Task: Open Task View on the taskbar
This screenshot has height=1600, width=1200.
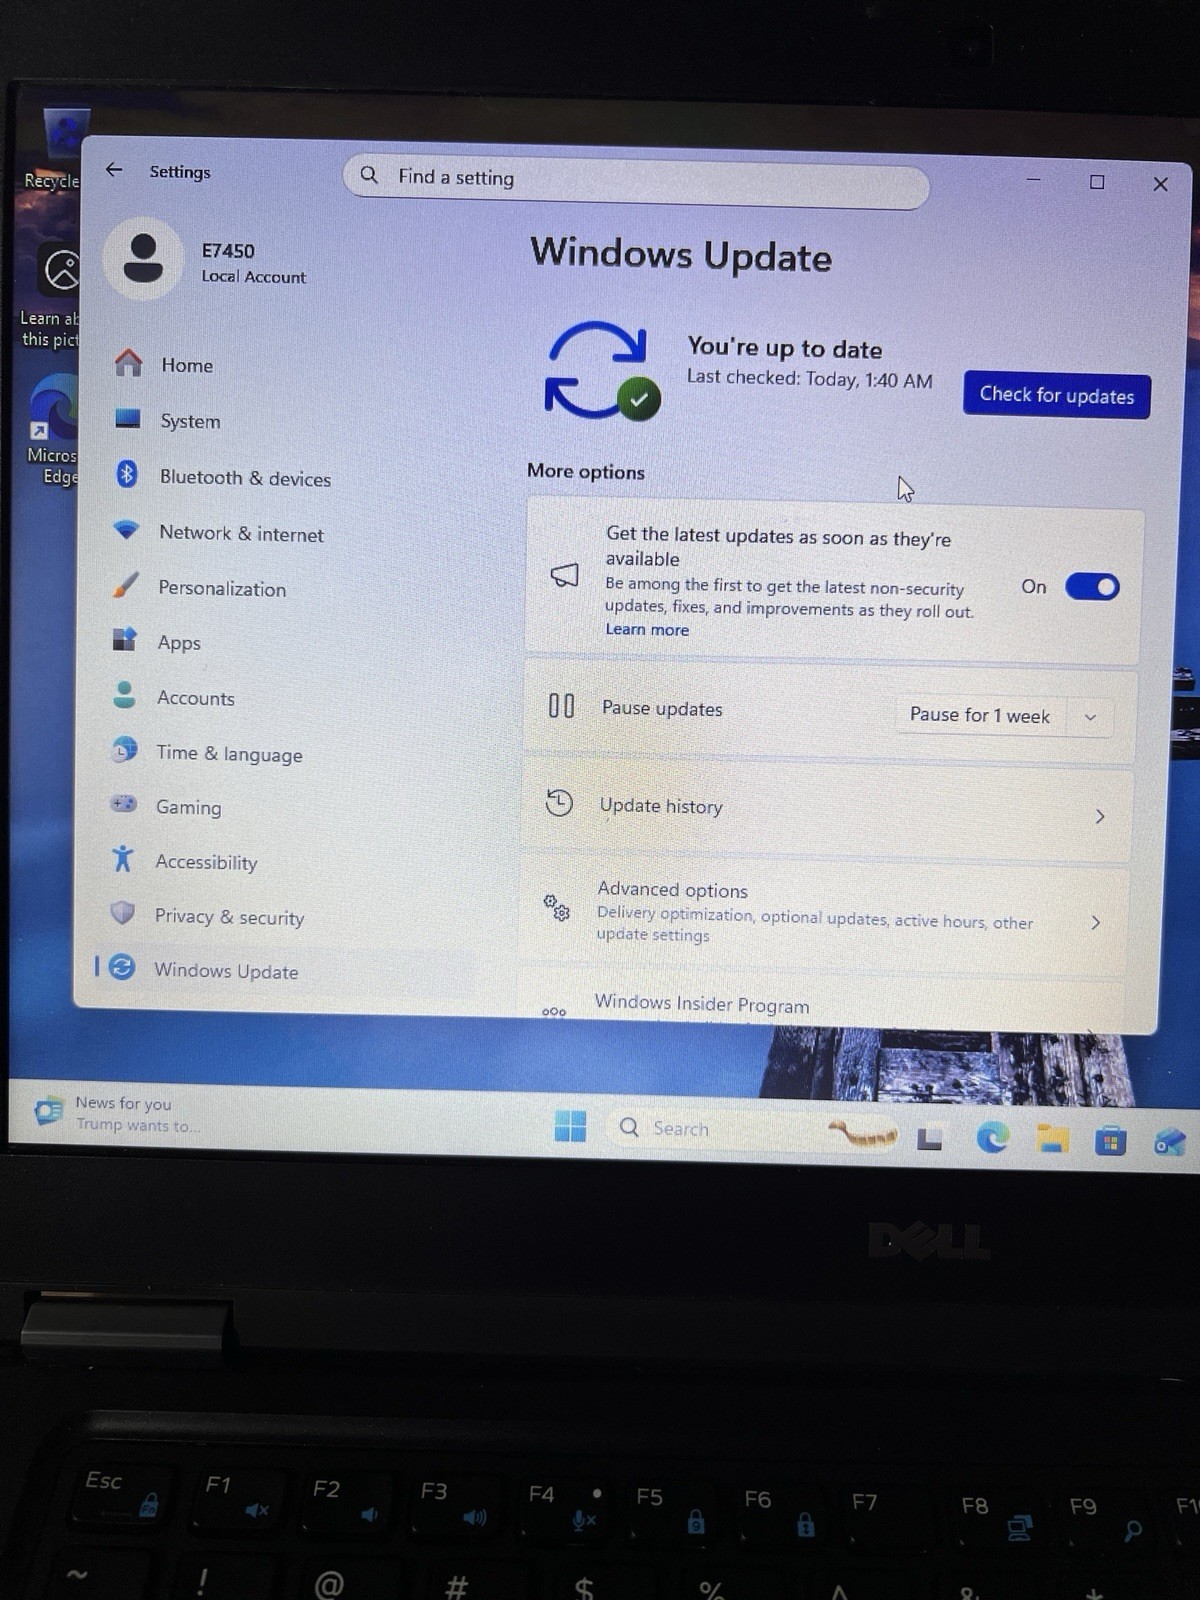Action: pos(930,1138)
